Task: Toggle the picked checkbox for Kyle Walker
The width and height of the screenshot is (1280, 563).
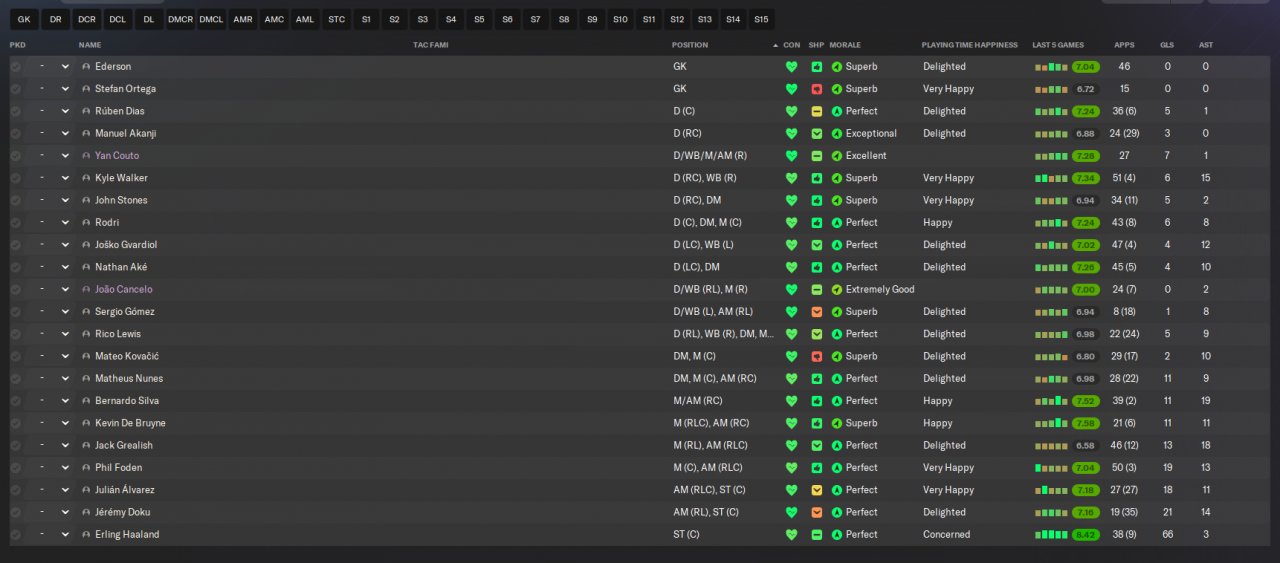Action: click(x=15, y=178)
